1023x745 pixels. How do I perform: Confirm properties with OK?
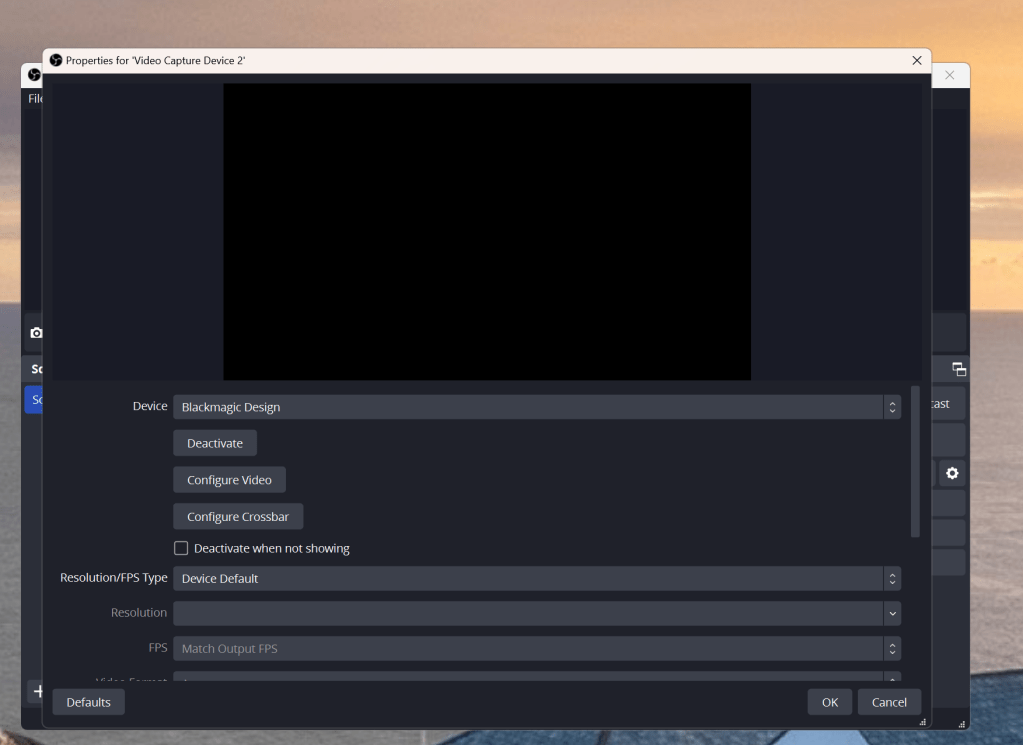(829, 703)
